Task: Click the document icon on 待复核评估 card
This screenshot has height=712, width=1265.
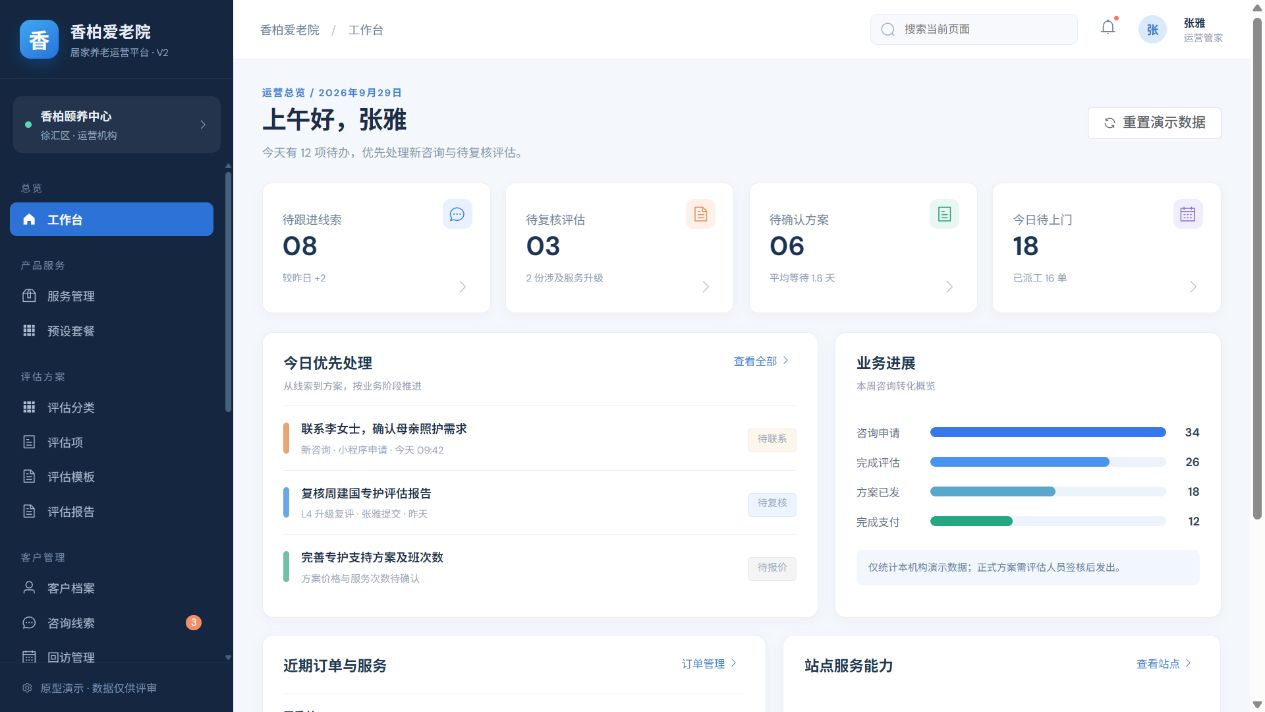Action: pyautogui.click(x=700, y=214)
